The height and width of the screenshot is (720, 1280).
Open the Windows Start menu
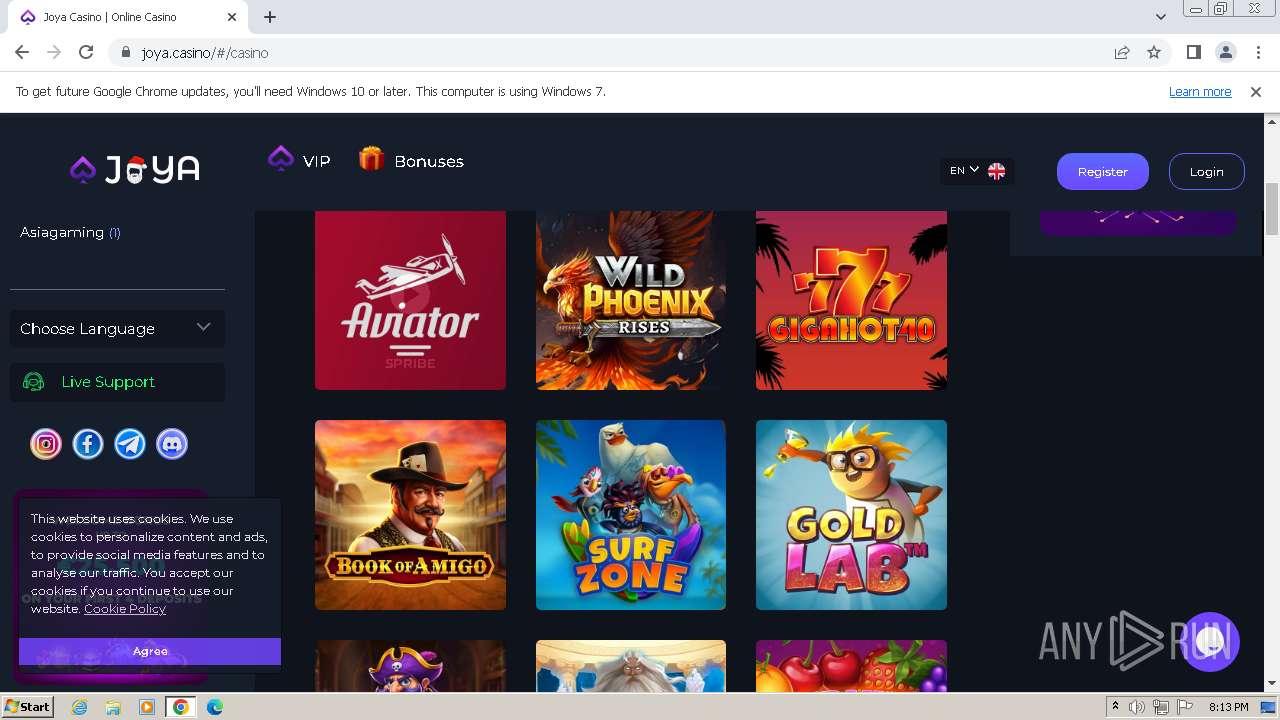point(27,707)
